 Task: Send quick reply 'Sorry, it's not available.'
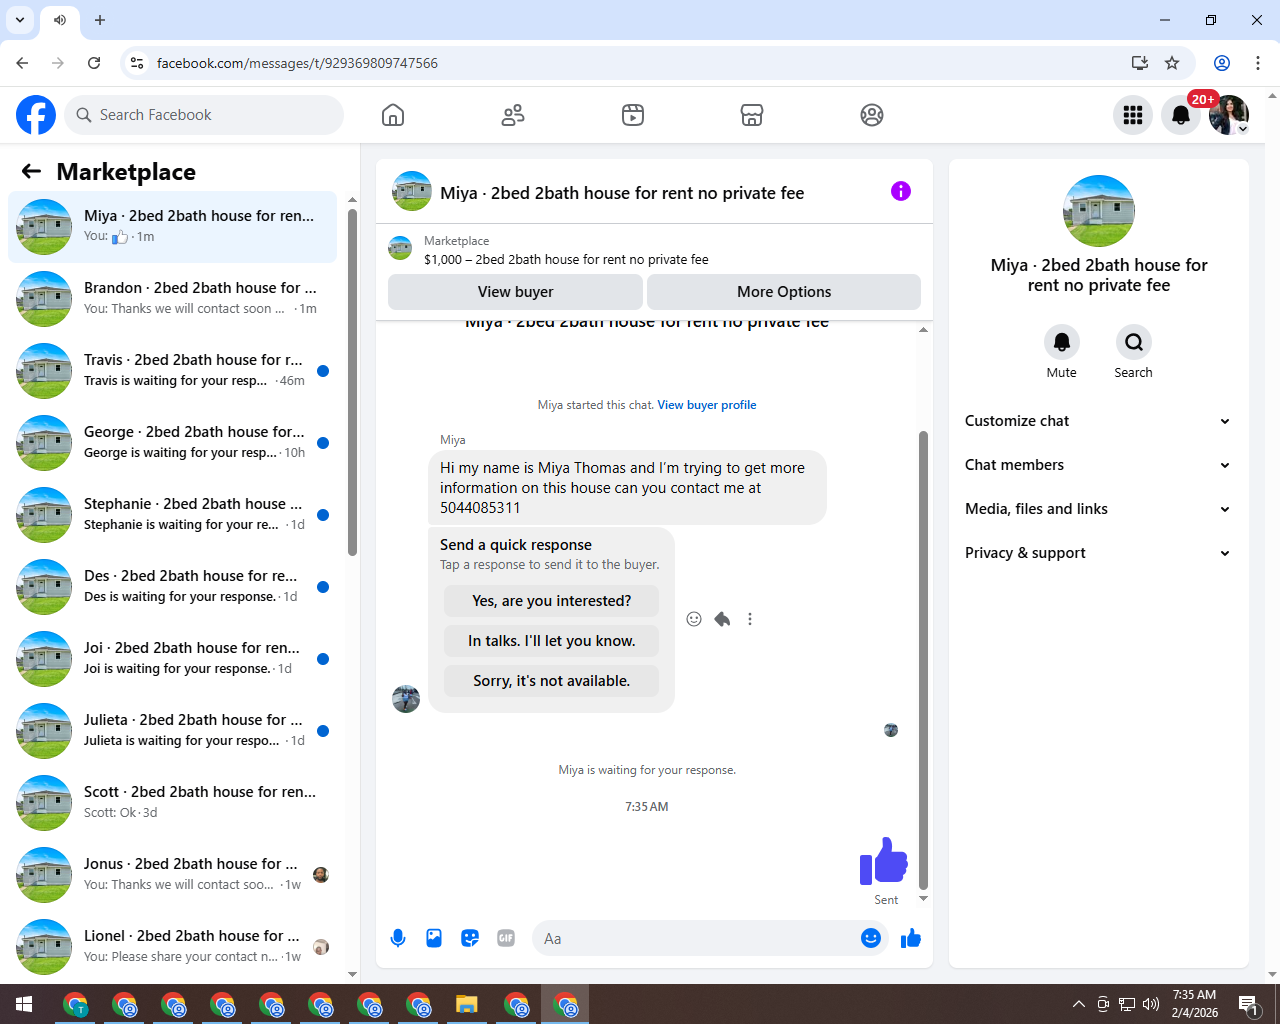click(552, 681)
